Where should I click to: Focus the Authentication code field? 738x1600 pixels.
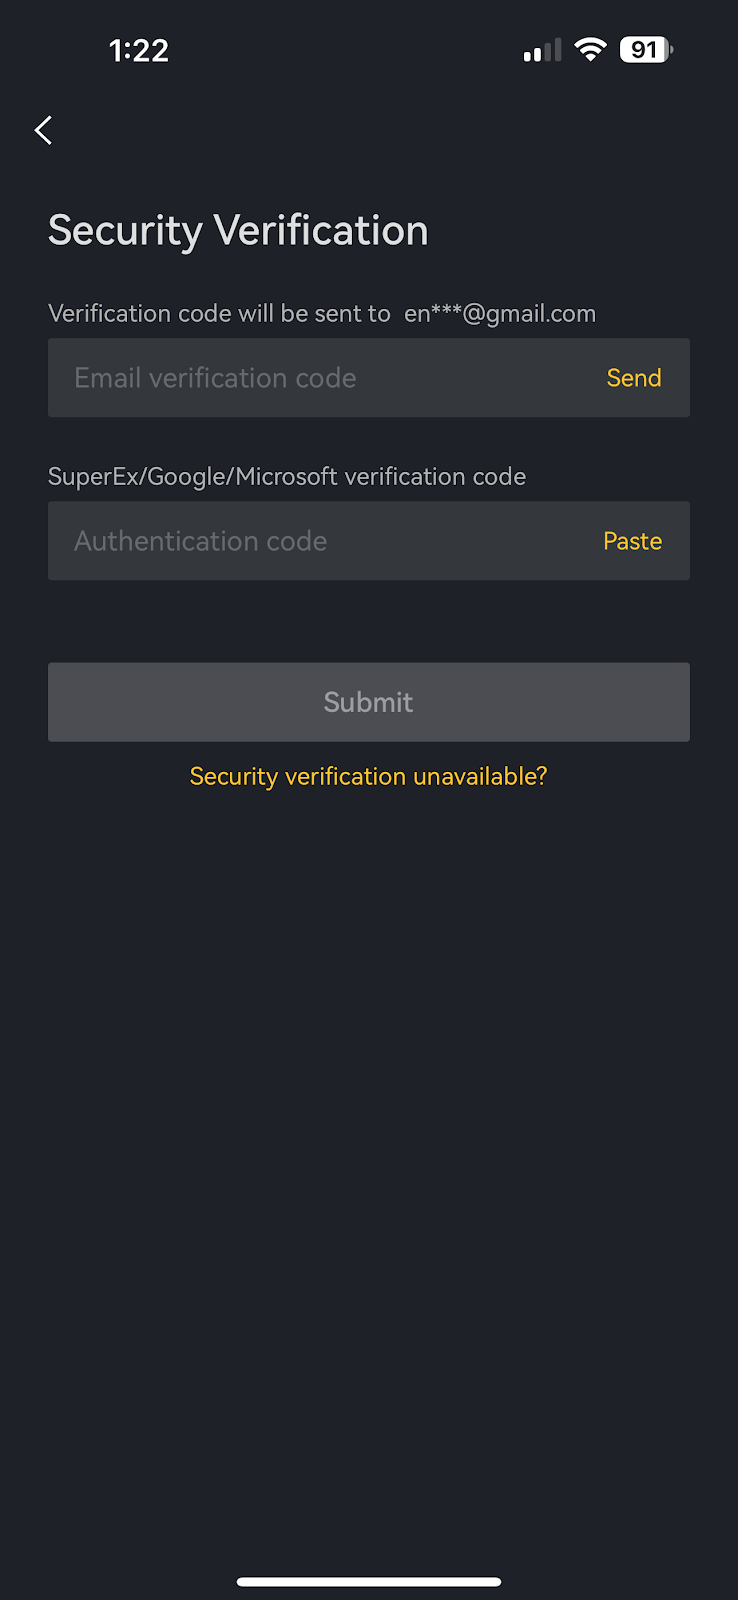320,541
